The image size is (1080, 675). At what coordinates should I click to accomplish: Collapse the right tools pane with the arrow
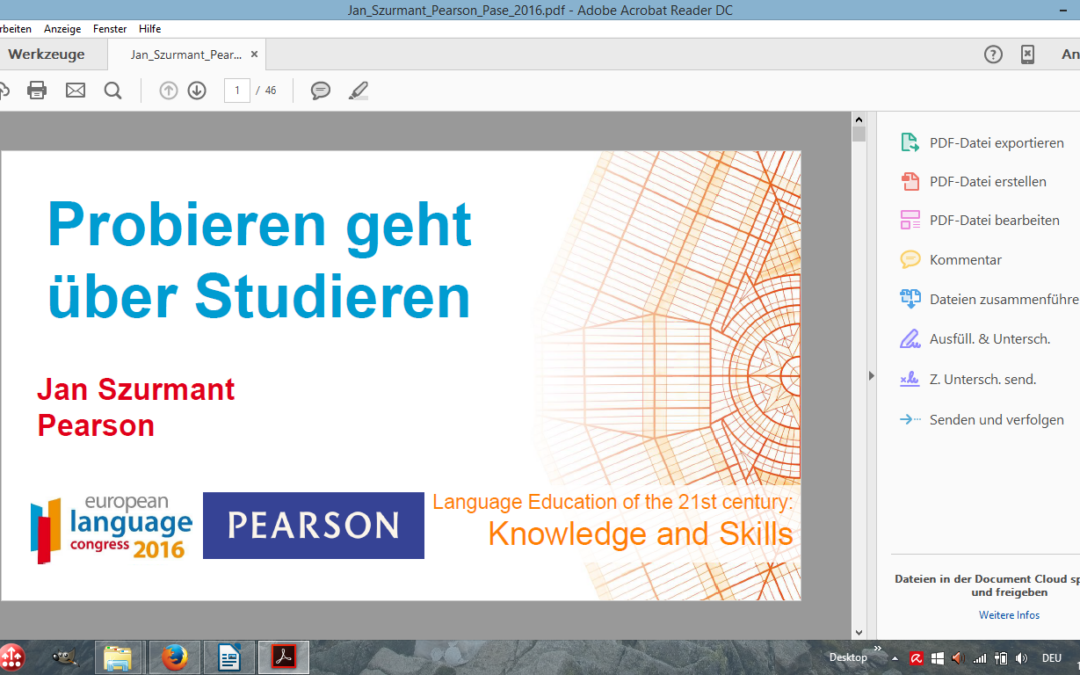[x=871, y=376]
